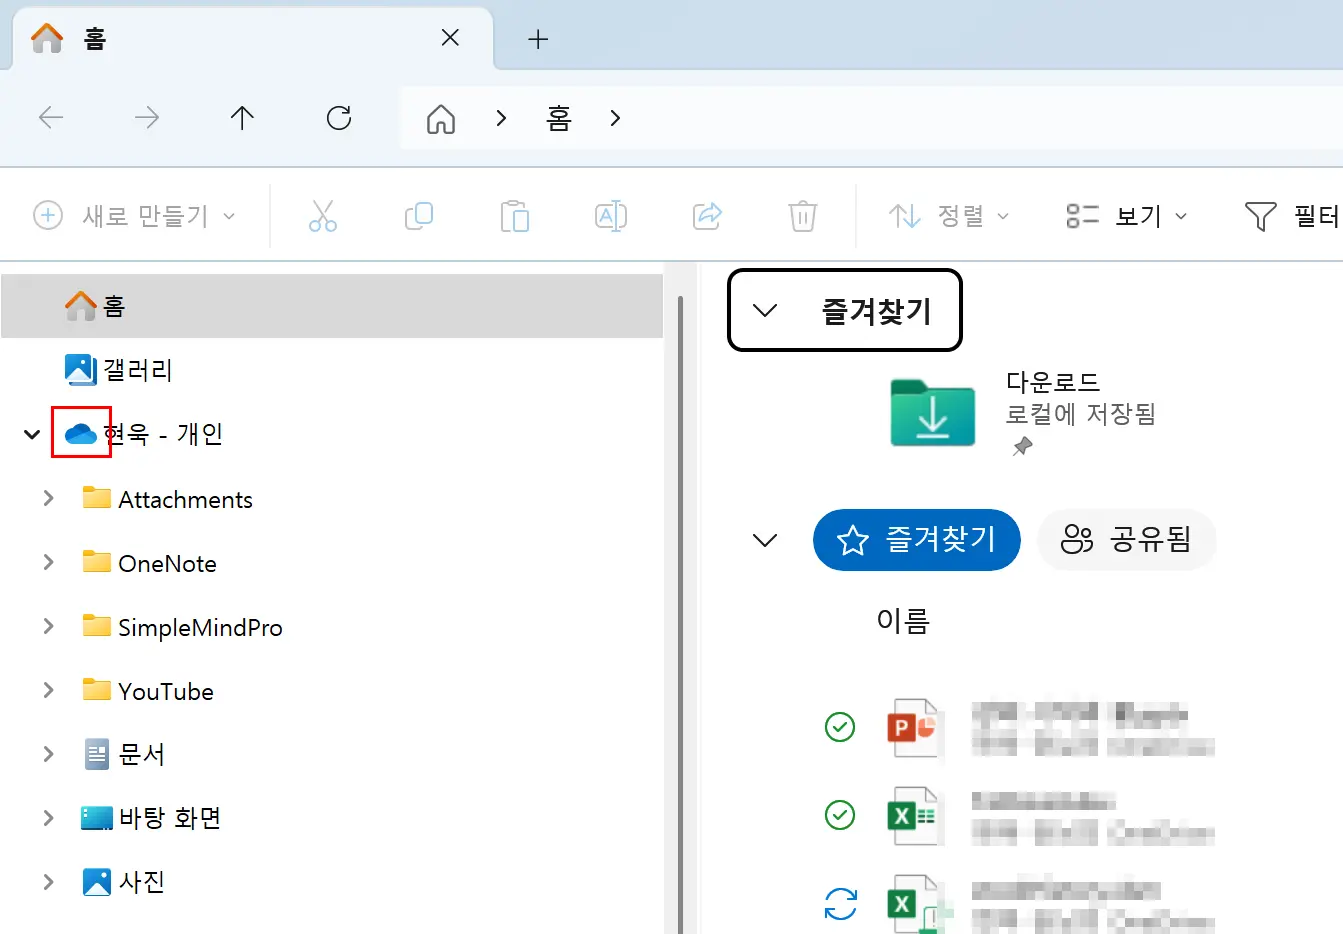This screenshot has height=934, width=1343.
Task: Expand the OneNote folder
Action: (x=48, y=562)
